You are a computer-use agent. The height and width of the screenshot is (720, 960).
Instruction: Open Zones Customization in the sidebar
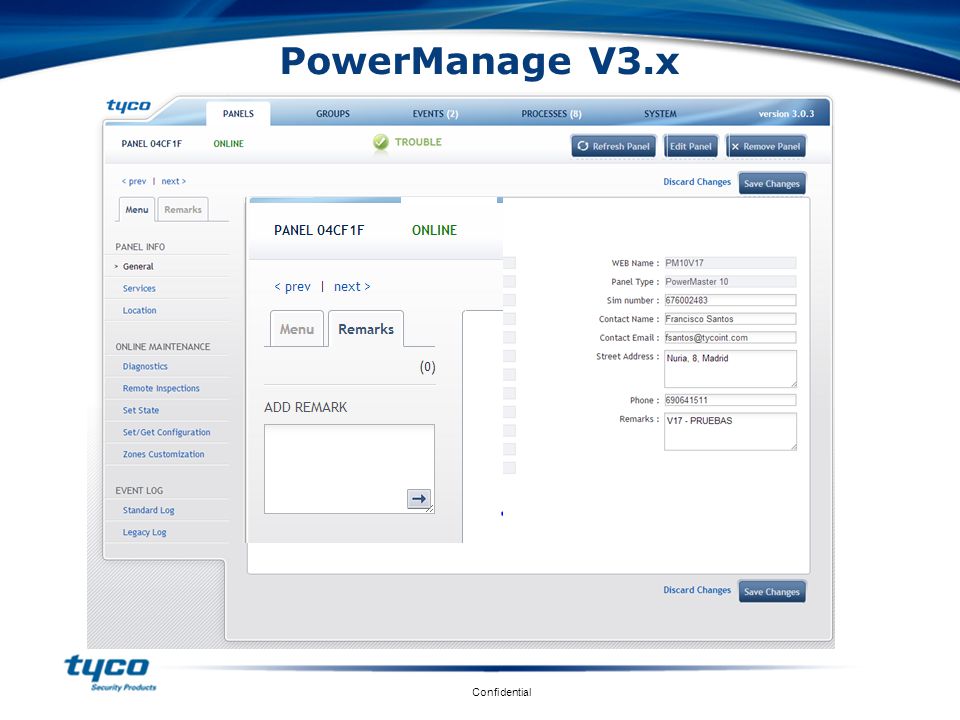coord(163,454)
